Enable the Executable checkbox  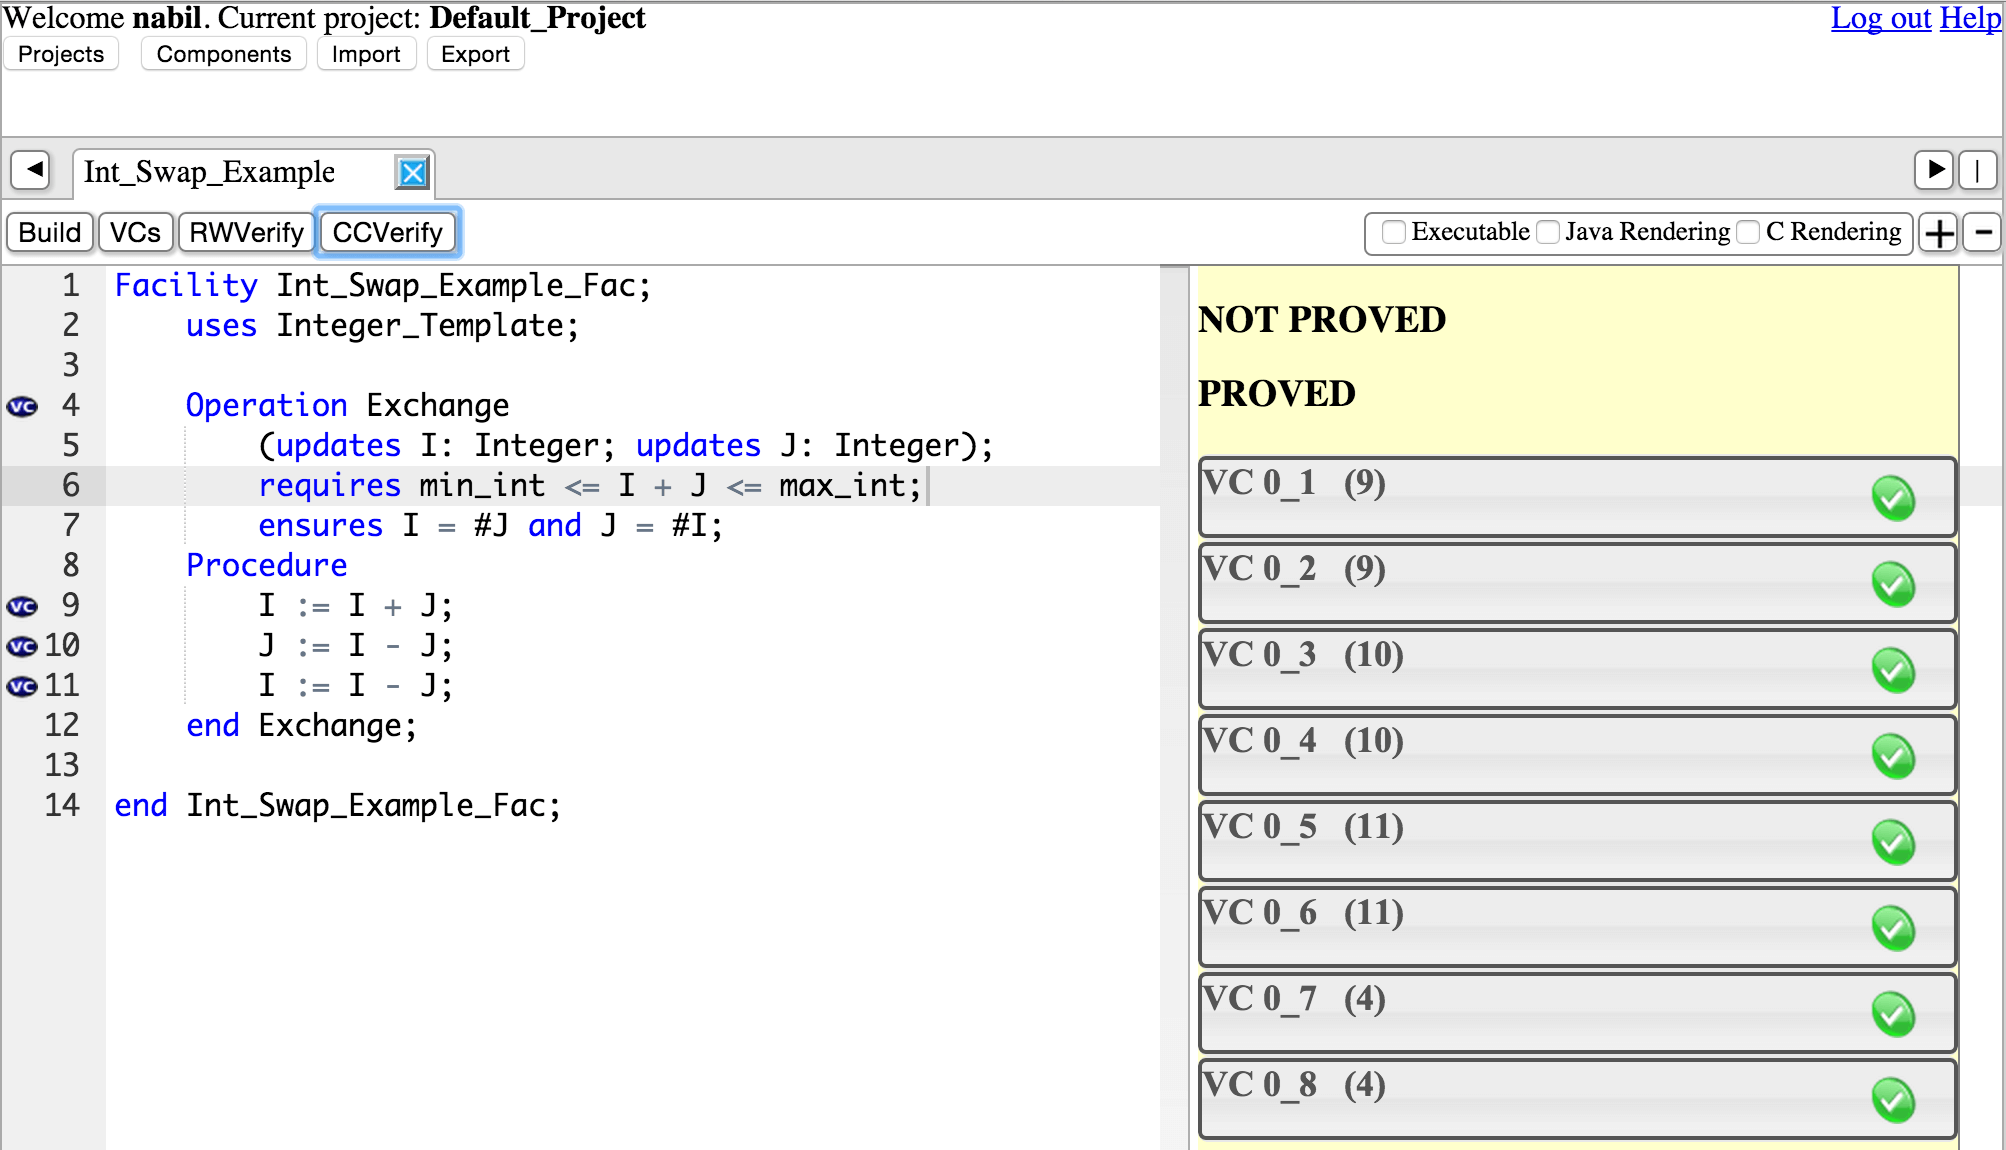[1393, 232]
